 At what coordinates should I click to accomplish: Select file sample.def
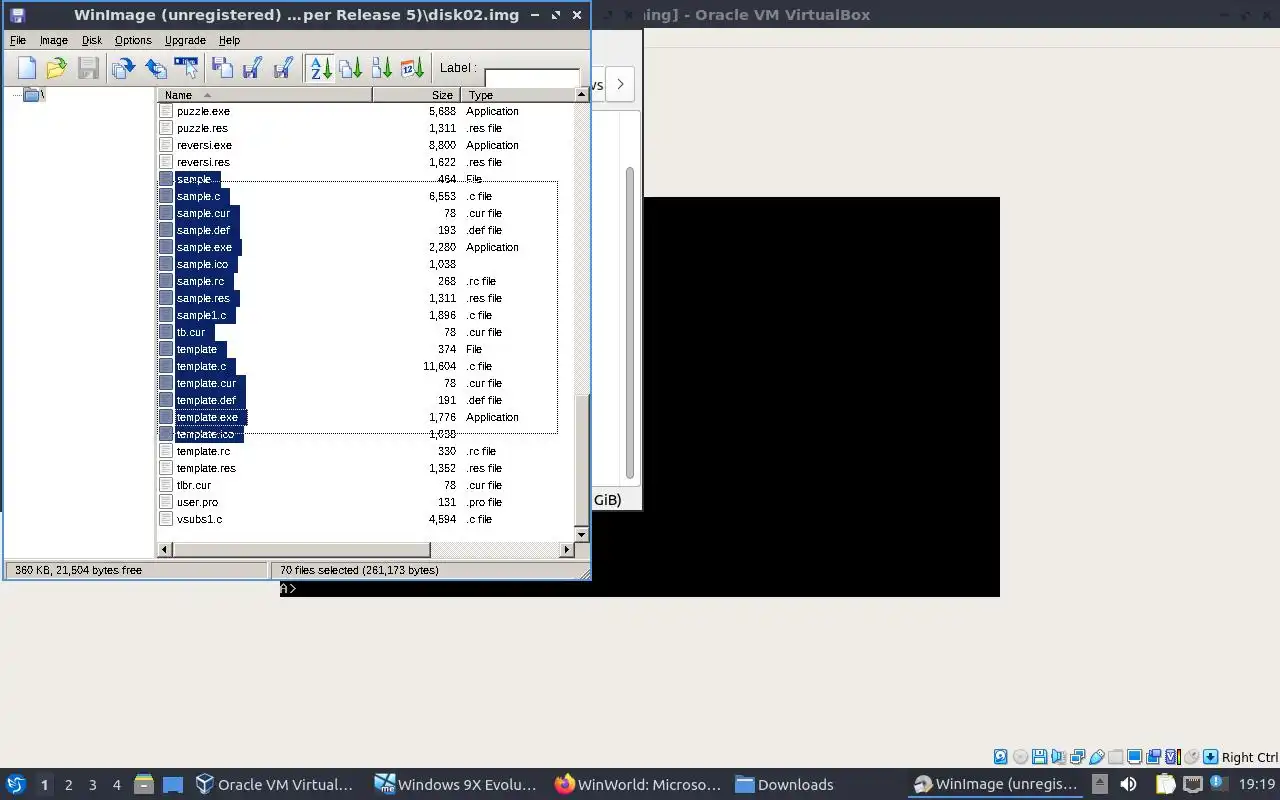(203, 230)
